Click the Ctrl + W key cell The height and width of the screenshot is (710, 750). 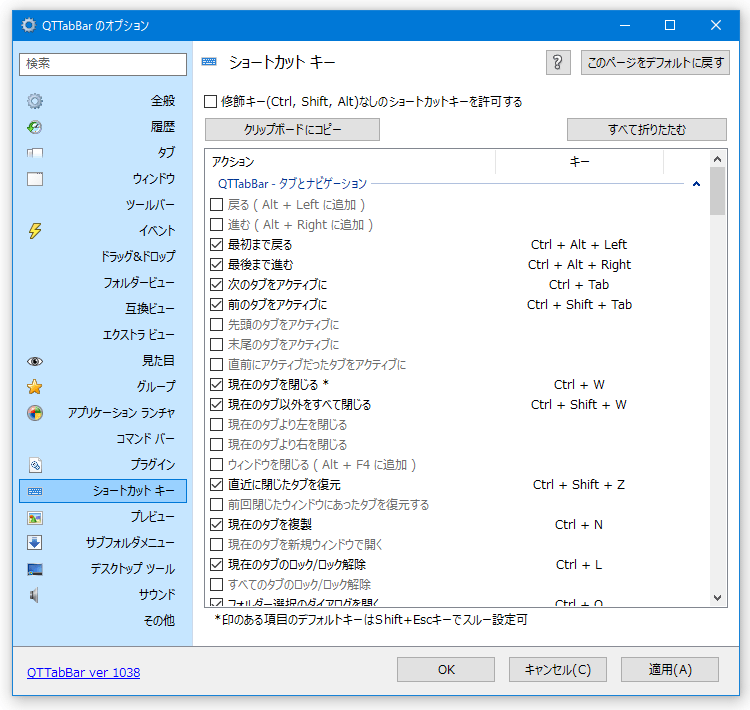click(x=579, y=385)
